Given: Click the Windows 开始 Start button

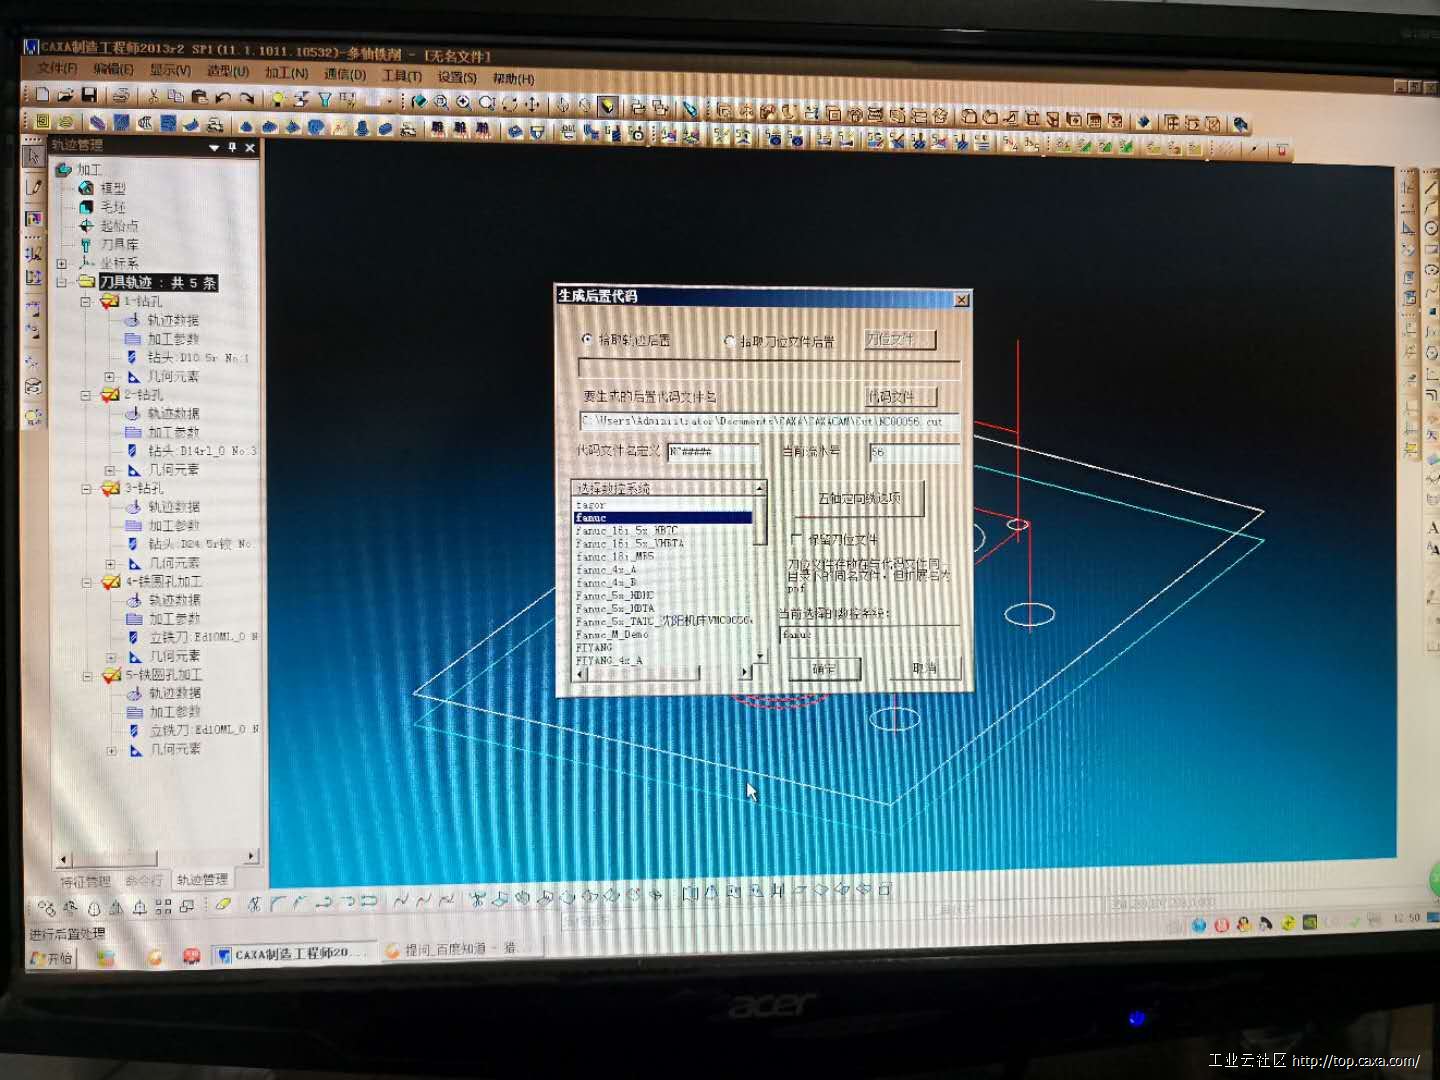Looking at the screenshot, I should point(50,958).
